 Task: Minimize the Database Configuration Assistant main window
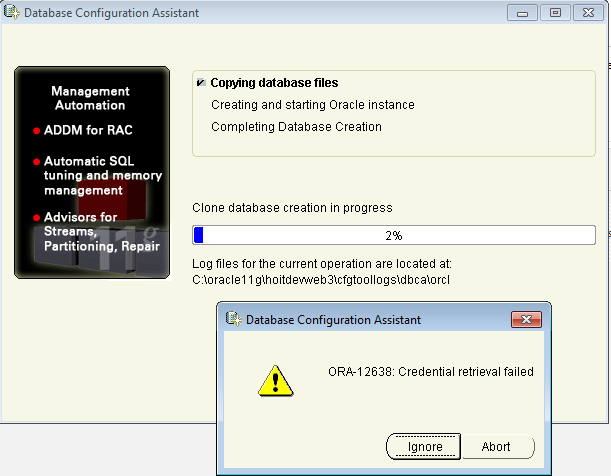(522, 13)
